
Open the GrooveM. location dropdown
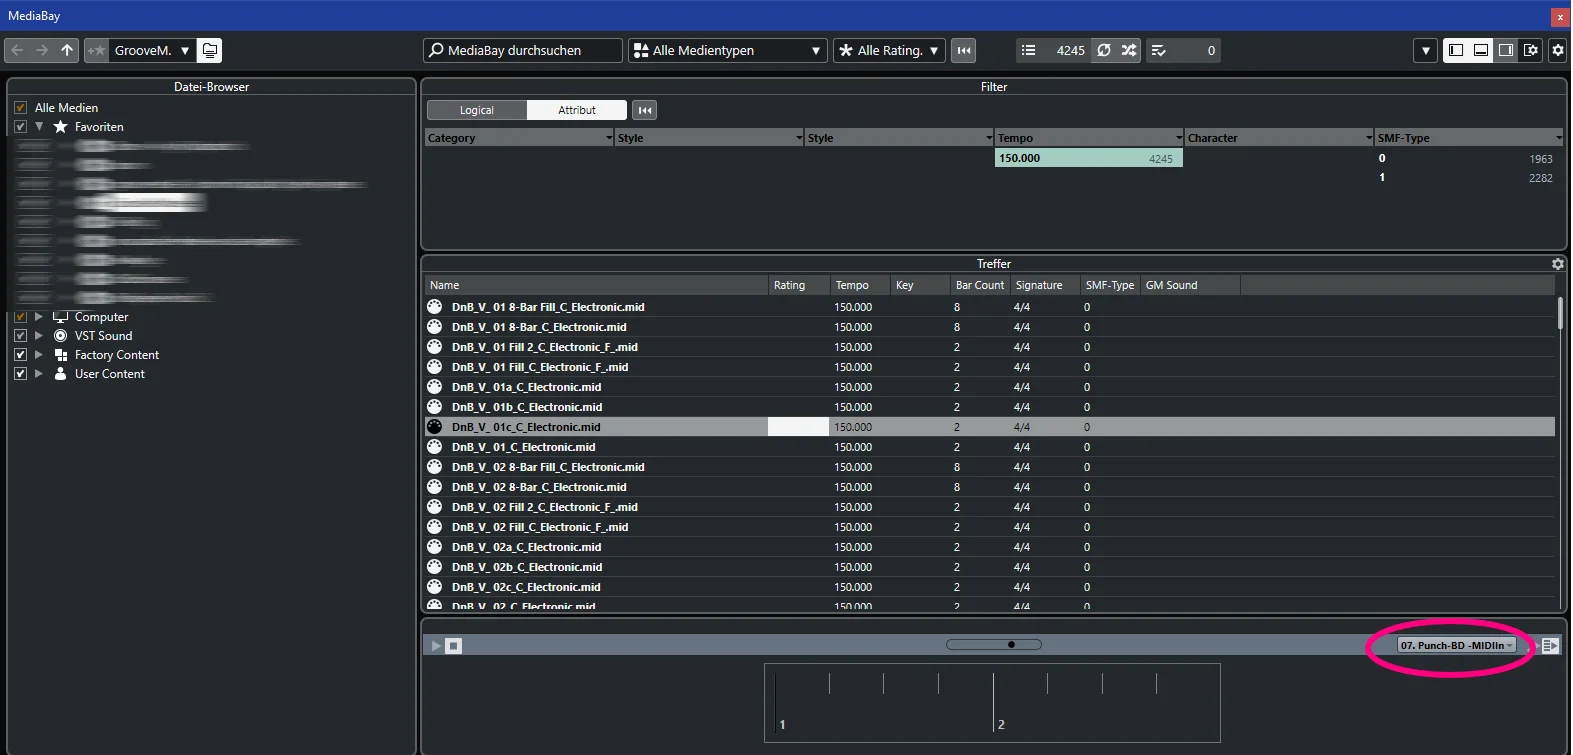tap(152, 50)
